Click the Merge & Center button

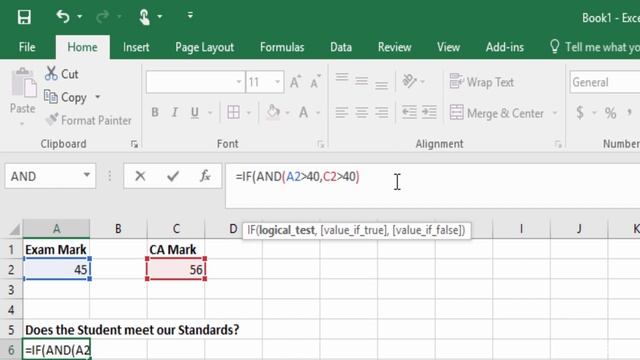[x=497, y=113]
